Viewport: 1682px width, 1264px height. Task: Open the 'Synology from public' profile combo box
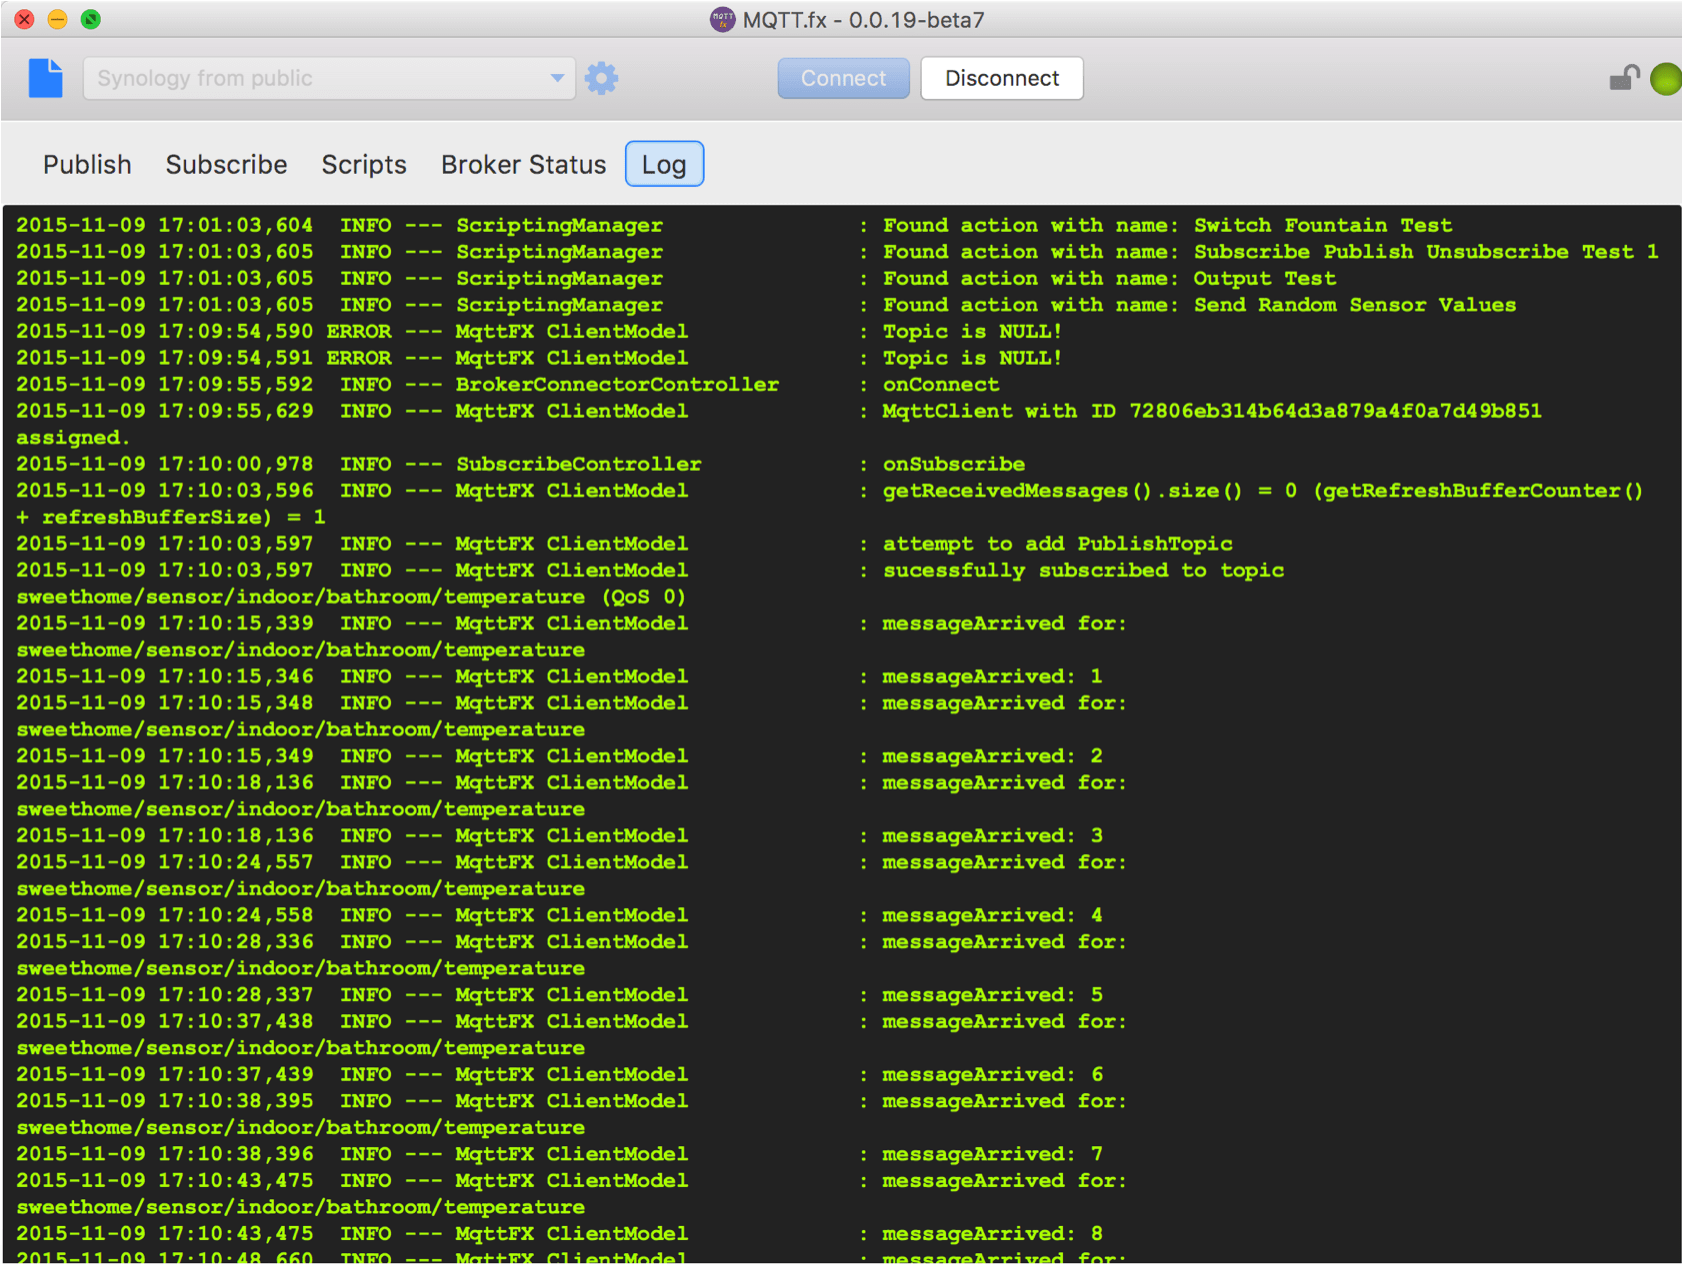(318, 78)
